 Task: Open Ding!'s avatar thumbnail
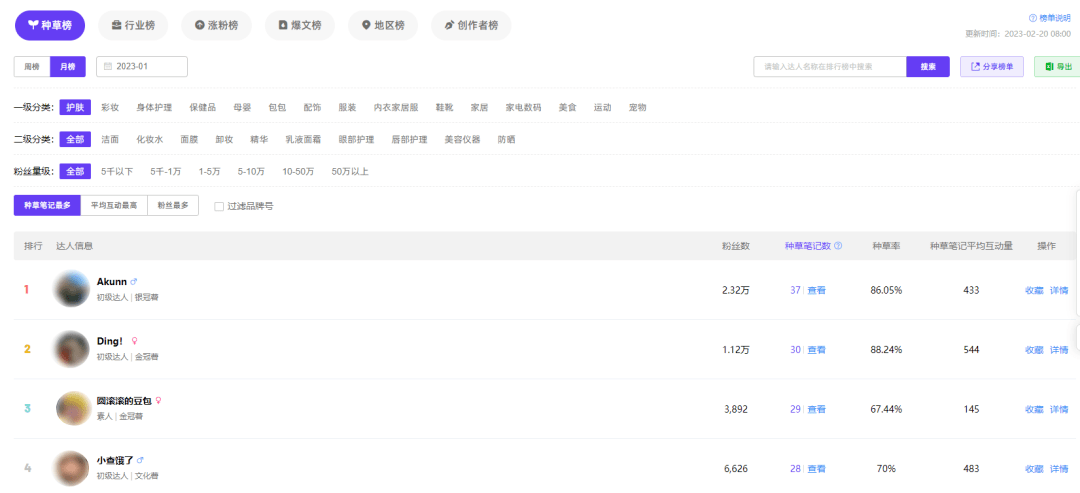(72, 349)
